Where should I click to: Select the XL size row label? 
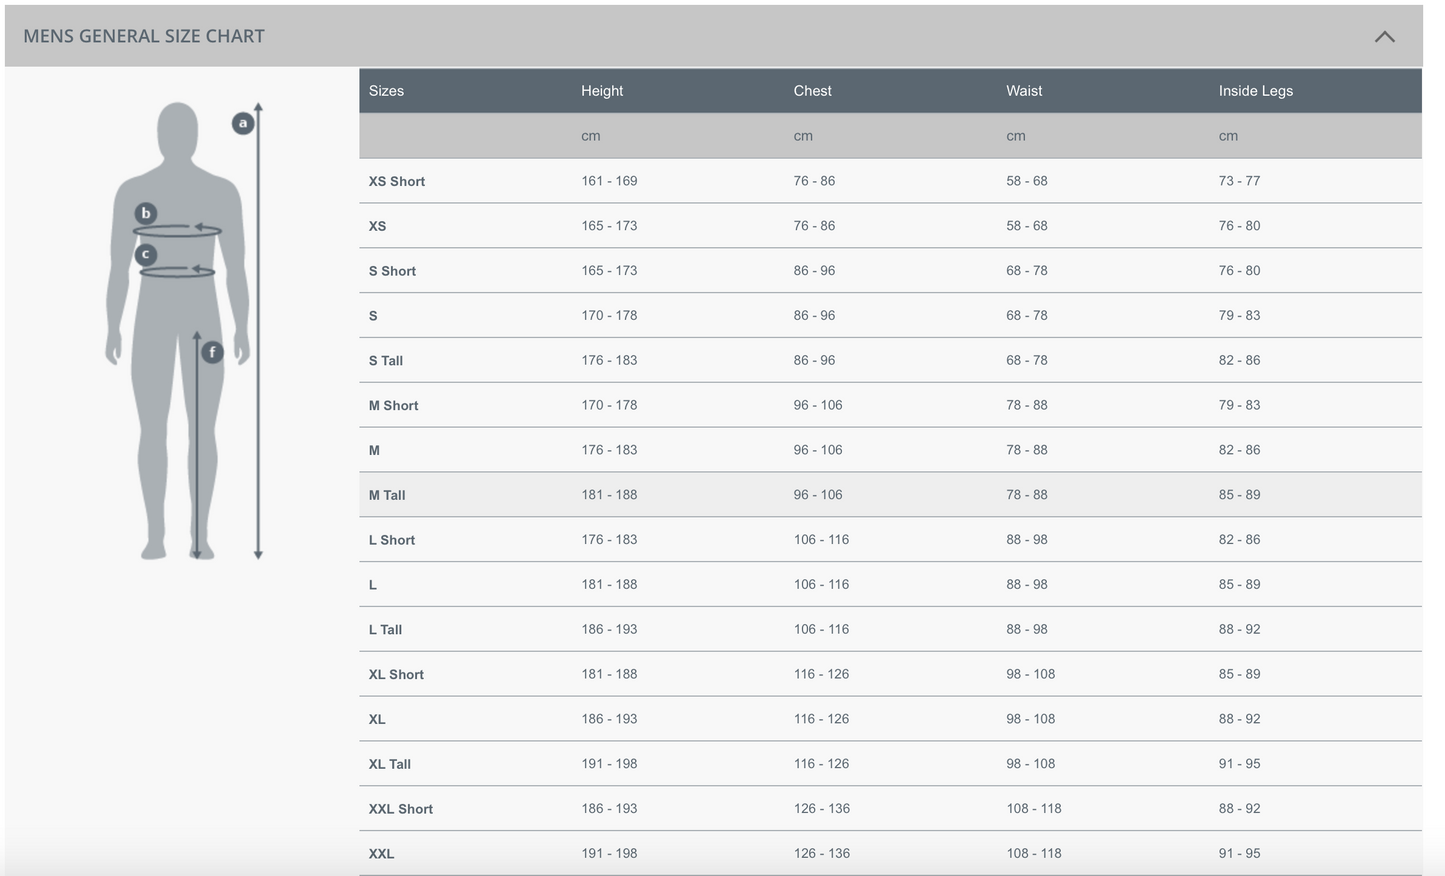coord(377,719)
